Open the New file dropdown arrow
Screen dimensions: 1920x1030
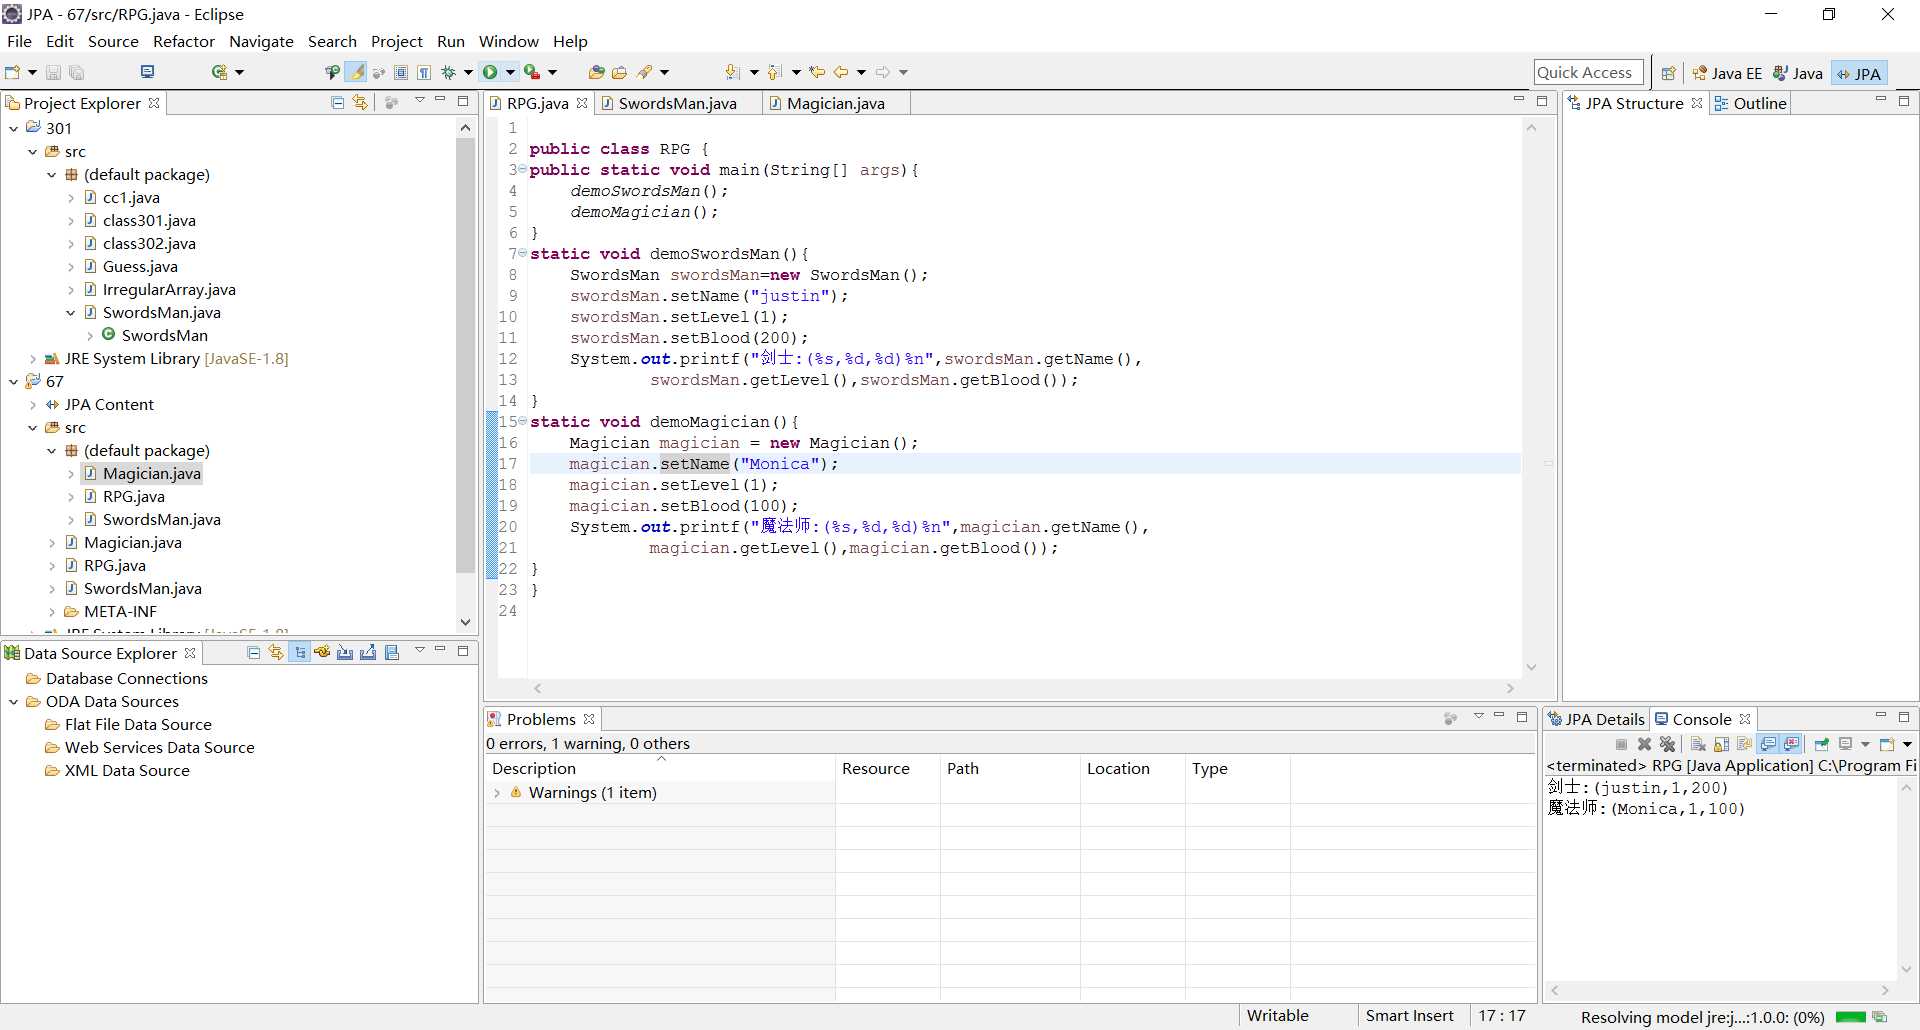point(32,72)
